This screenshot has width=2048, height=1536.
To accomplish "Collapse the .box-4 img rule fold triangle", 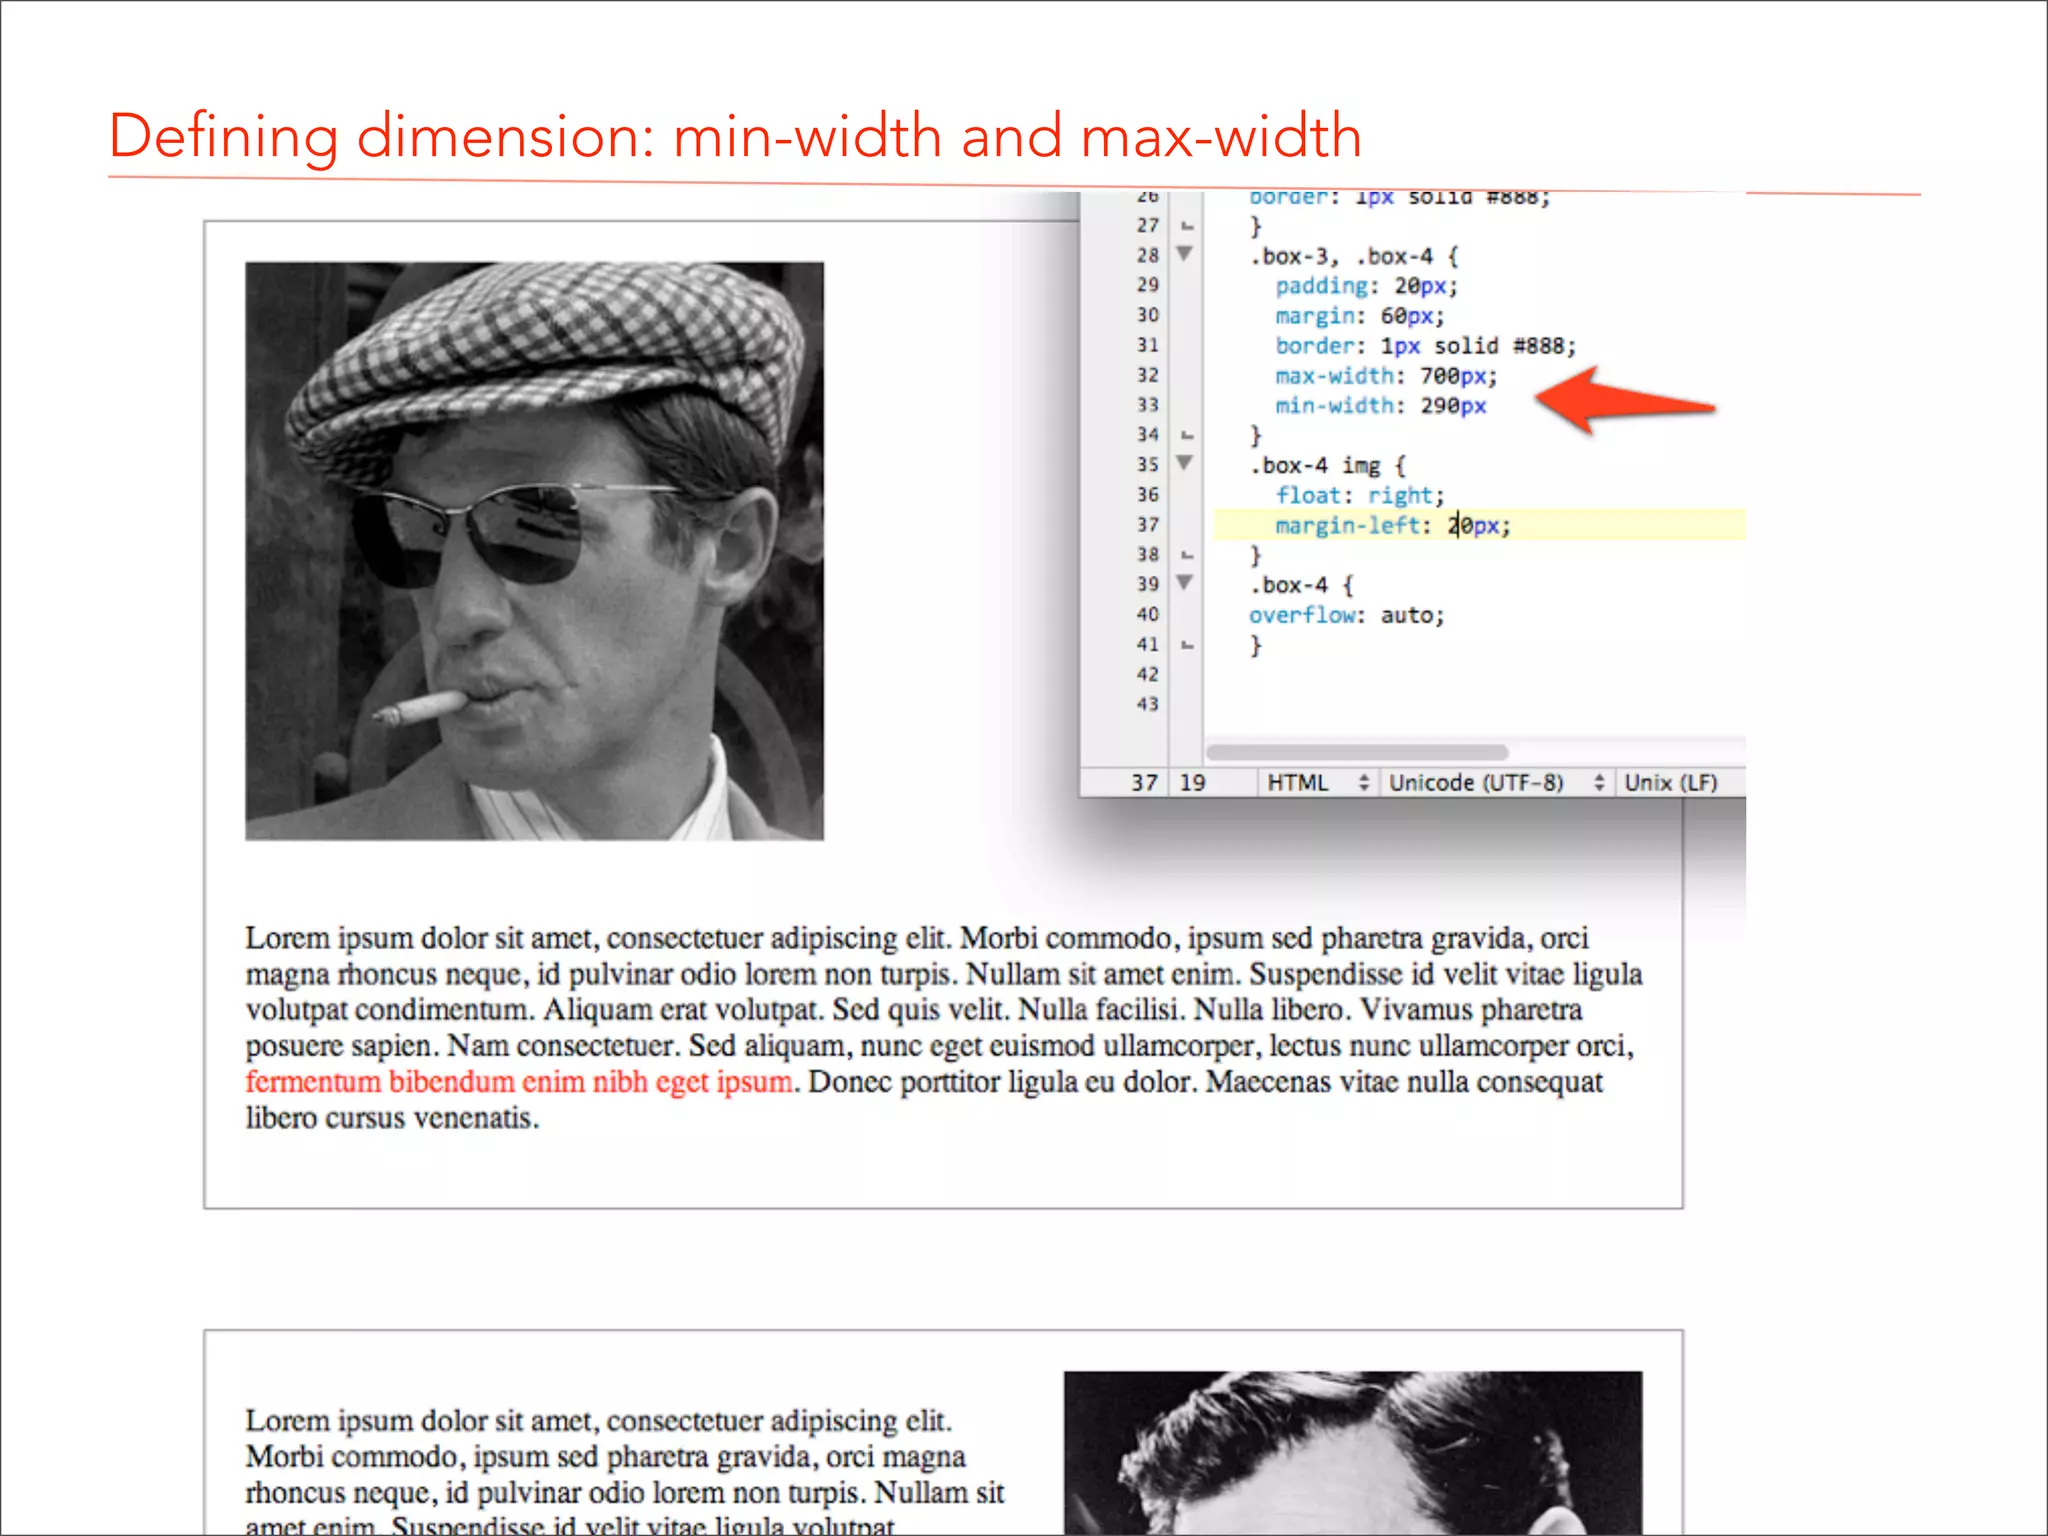I will (1184, 463).
